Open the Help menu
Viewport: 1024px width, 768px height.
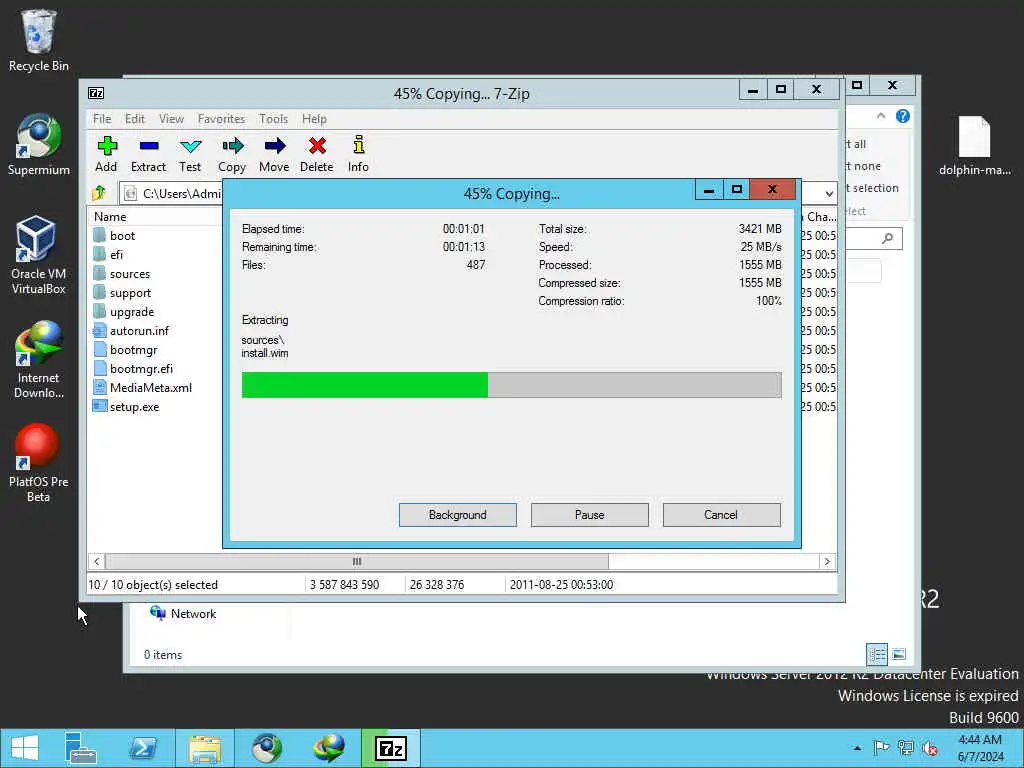click(314, 119)
